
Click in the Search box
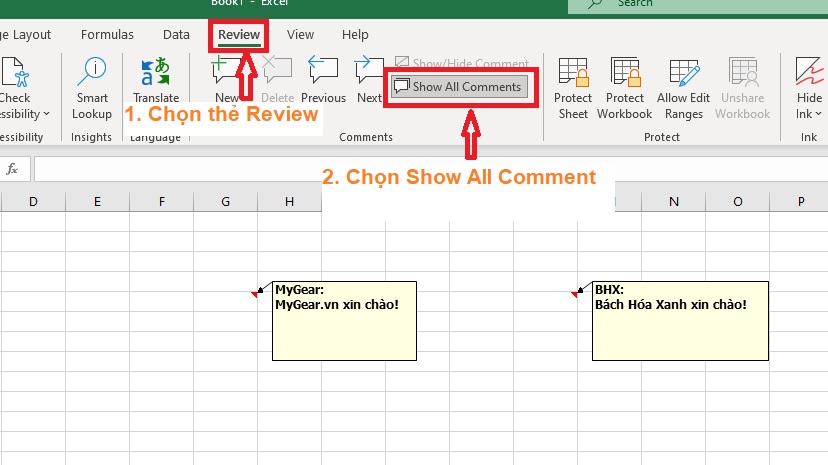click(x=698, y=4)
